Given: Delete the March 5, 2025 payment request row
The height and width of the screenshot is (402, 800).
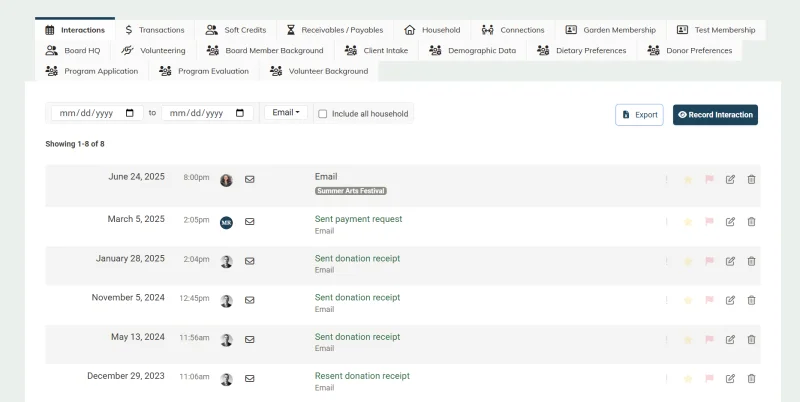Looking at the screenshot, I should tap(751, 222).
